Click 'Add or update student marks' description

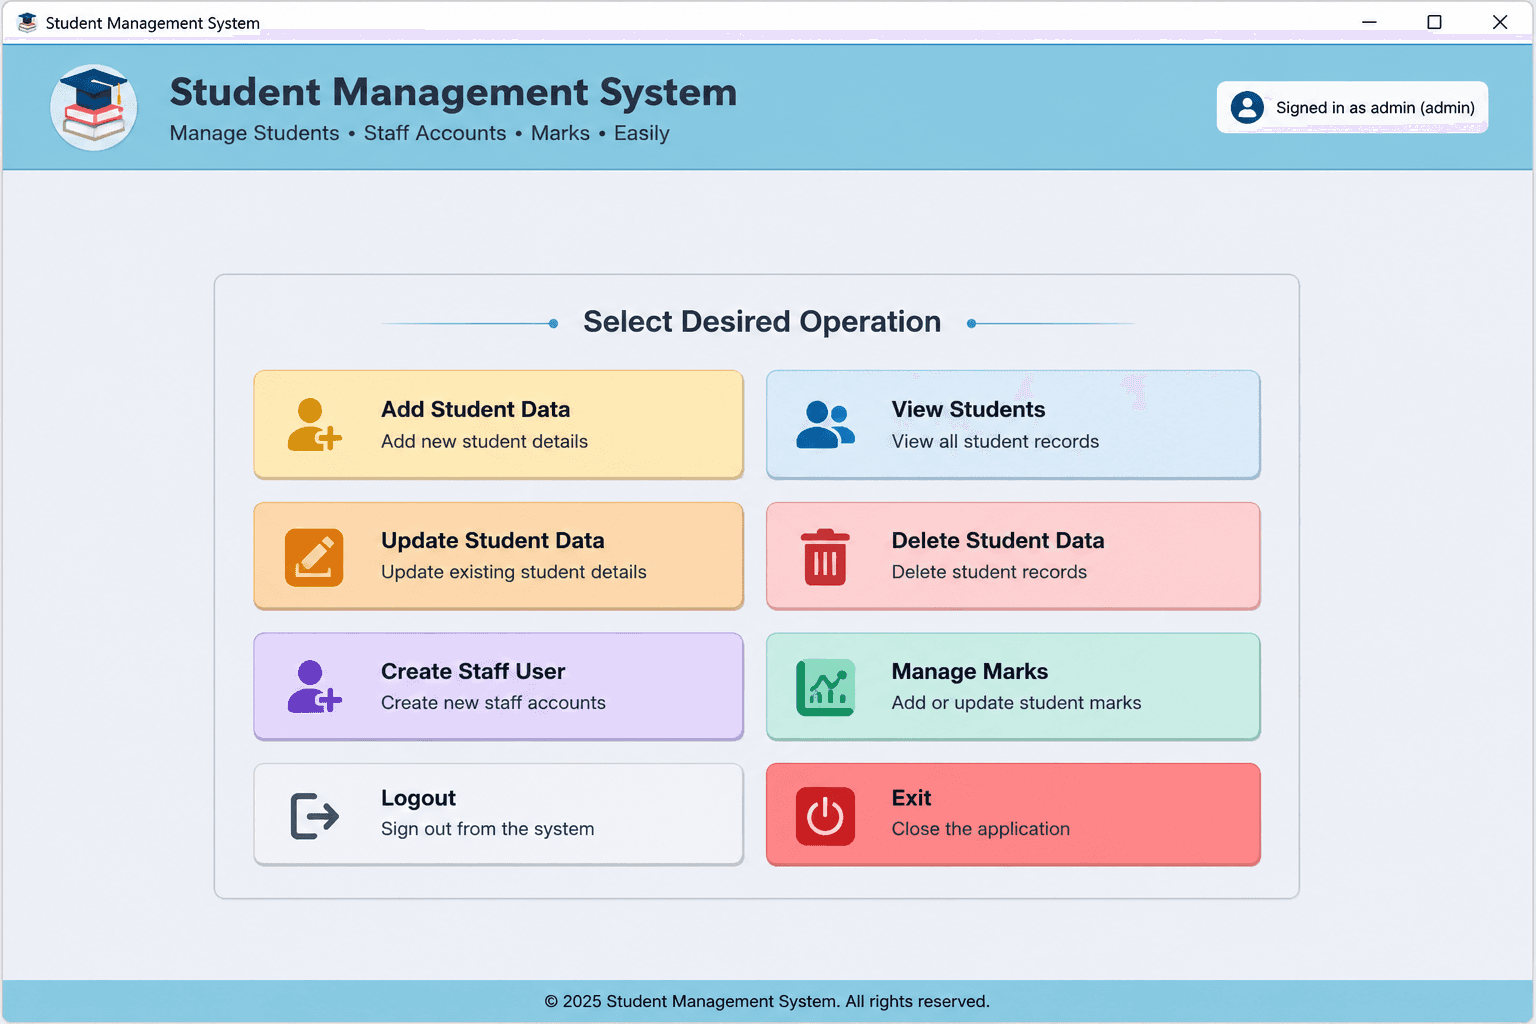1016,703
